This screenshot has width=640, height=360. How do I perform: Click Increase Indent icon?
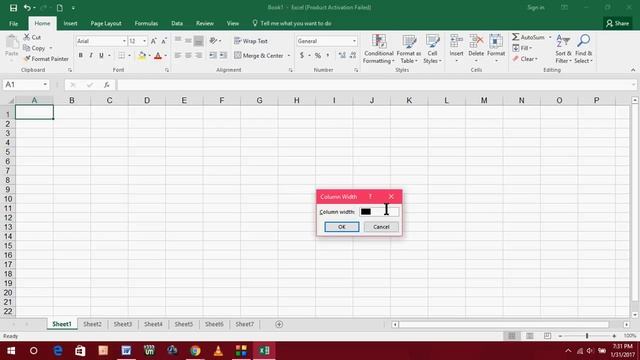tap(223, 55)
